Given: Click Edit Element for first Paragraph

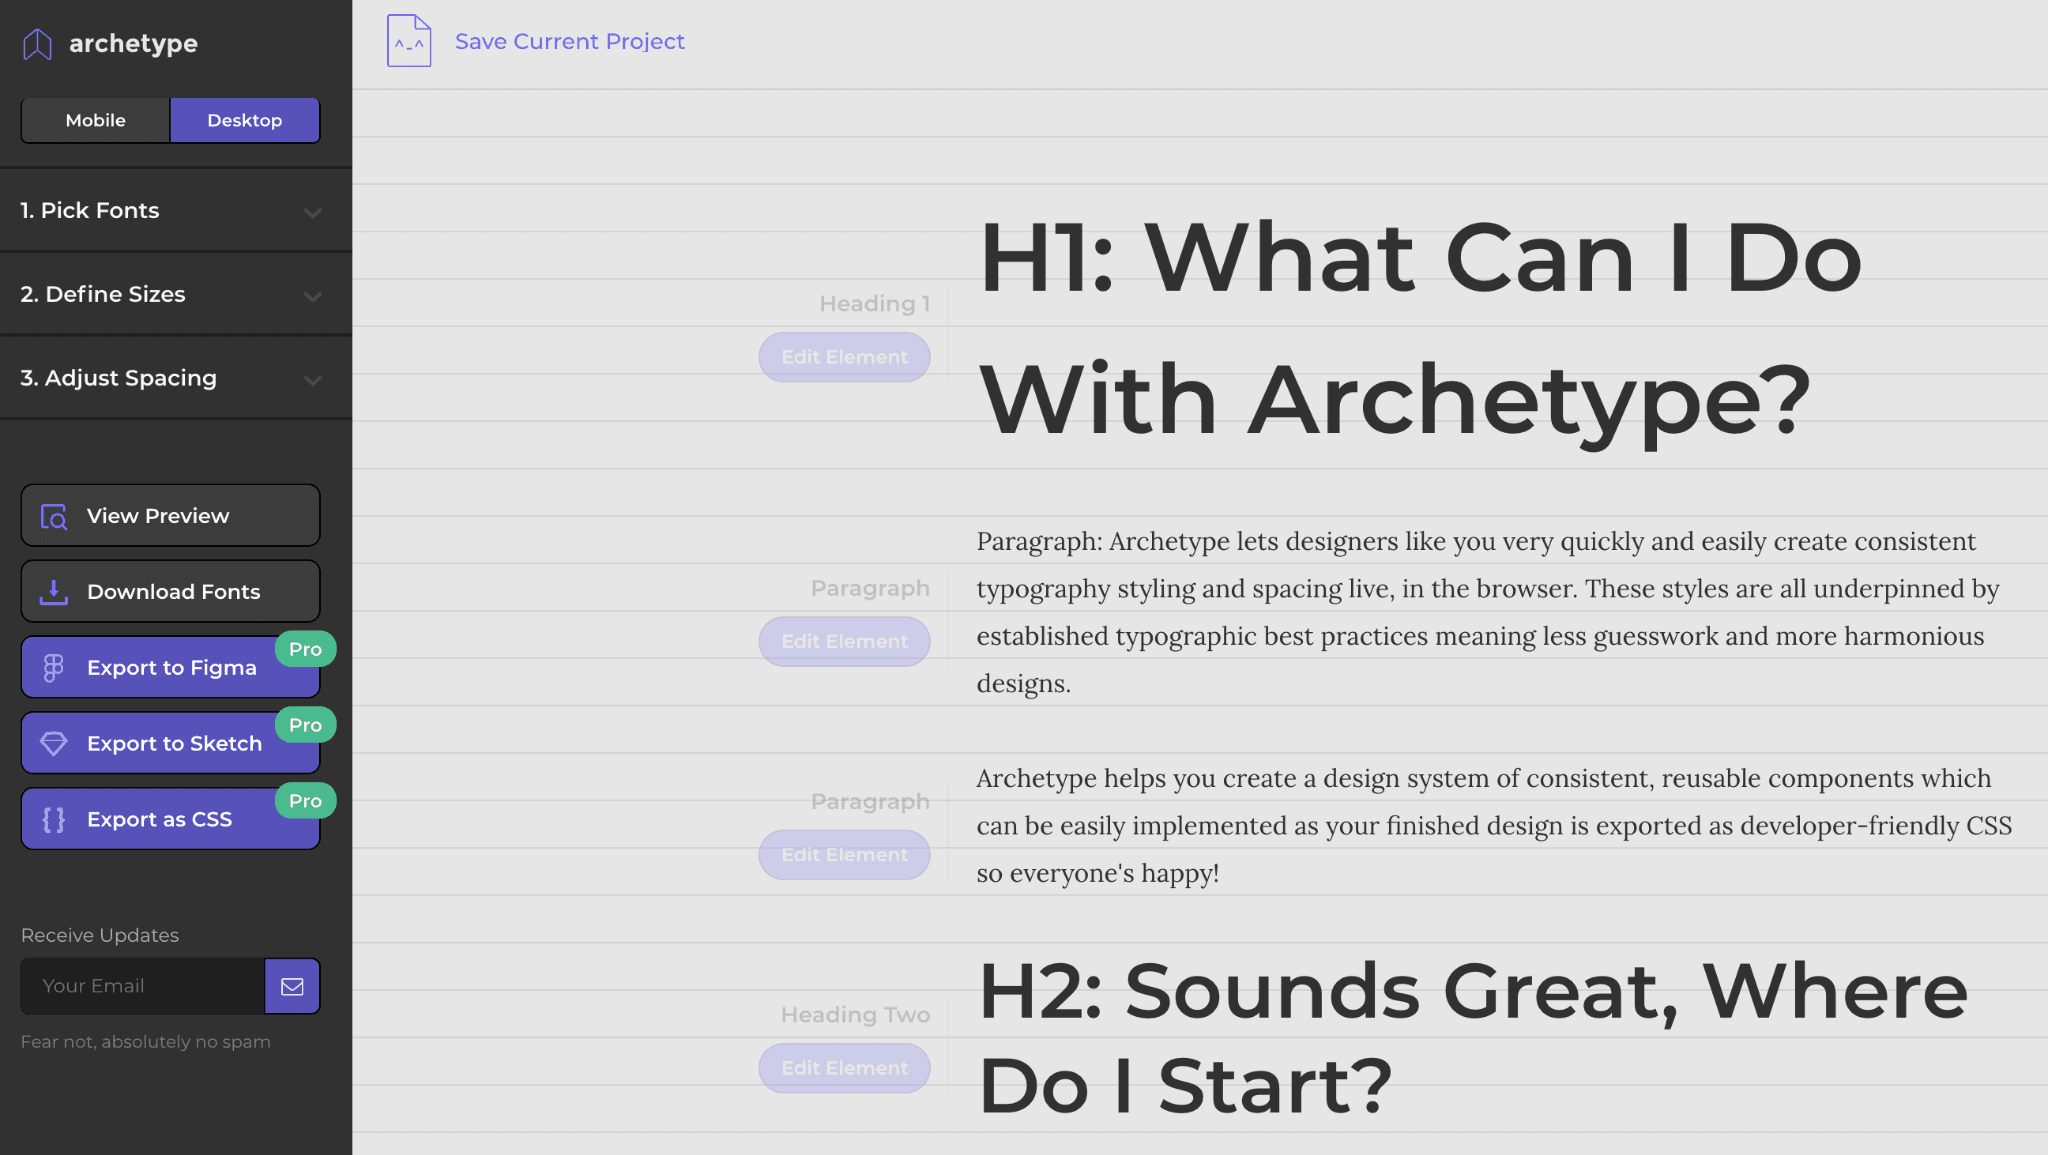Looking at the screenshot, I should click(845, 642).
